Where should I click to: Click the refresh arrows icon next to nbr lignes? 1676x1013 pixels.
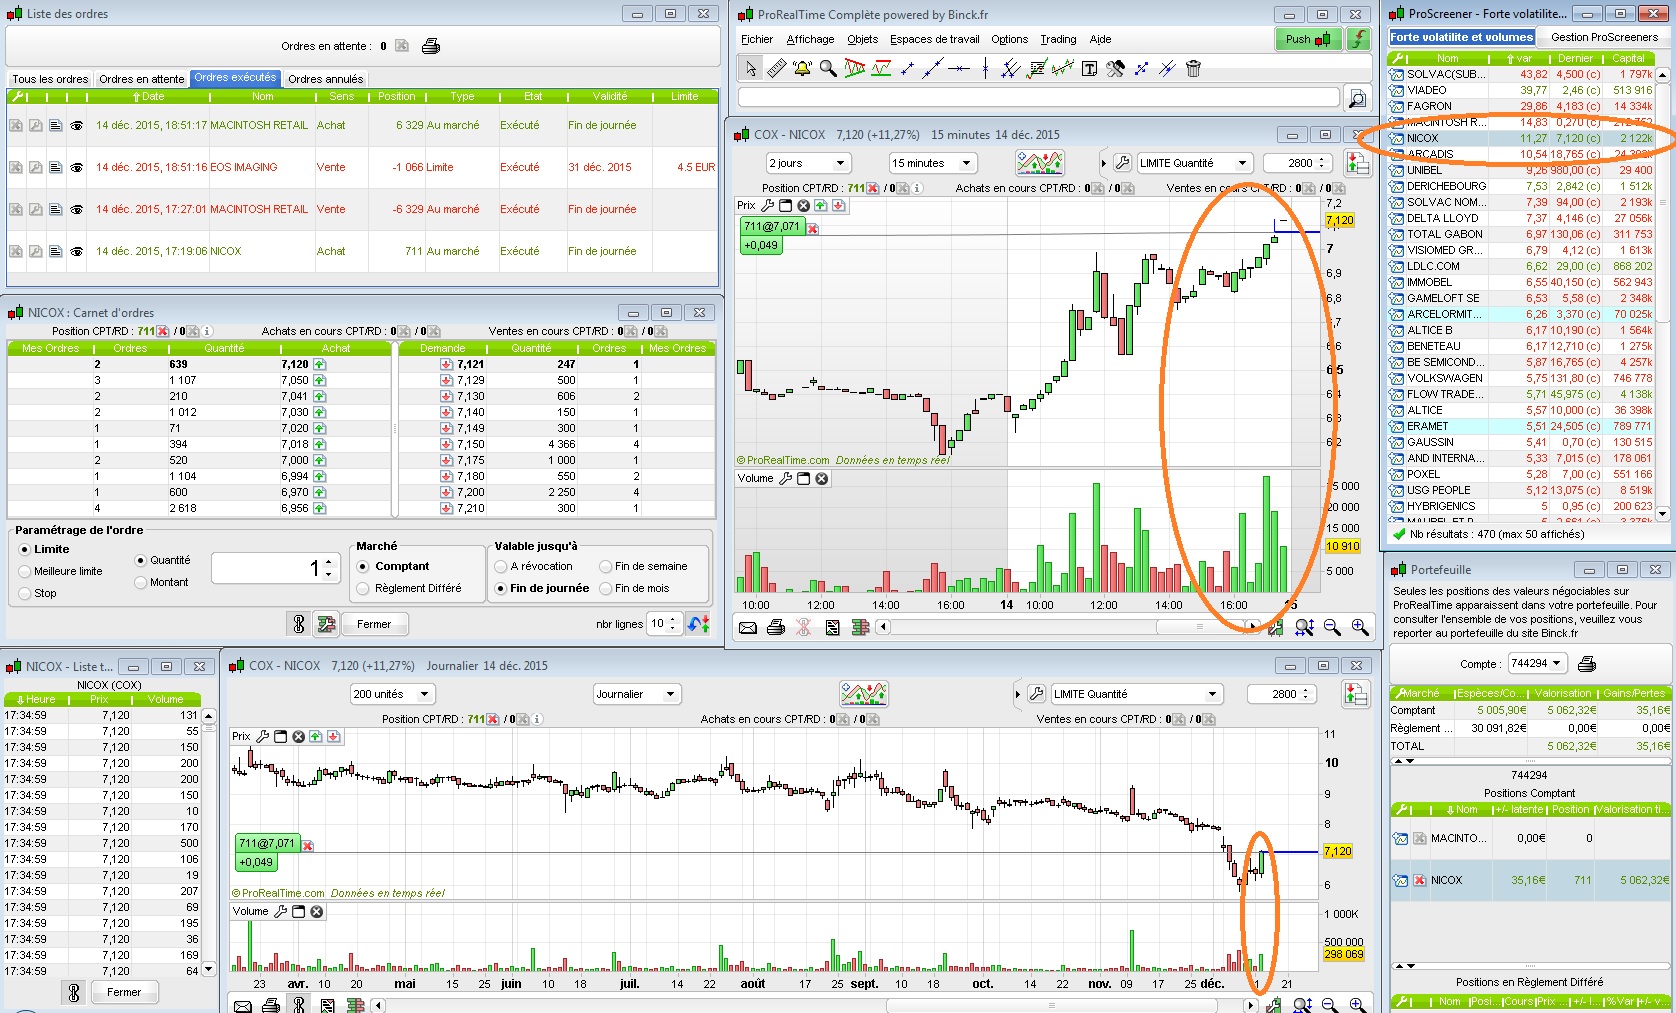tap(698, 624)
